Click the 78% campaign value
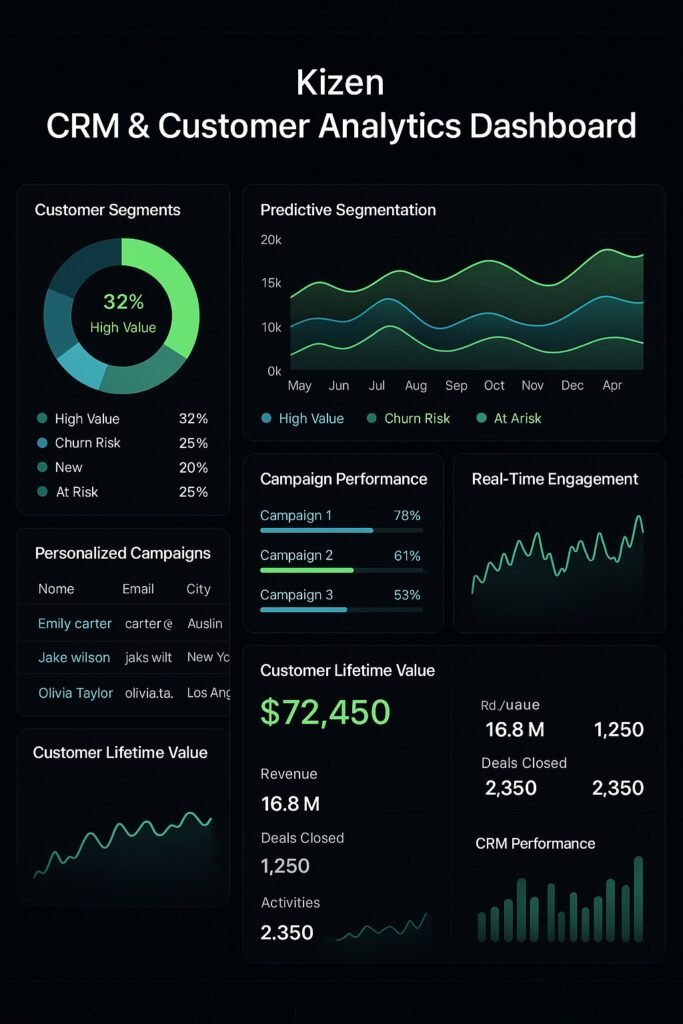Viewport: 683px width, 1024px height. click(407, 515)
